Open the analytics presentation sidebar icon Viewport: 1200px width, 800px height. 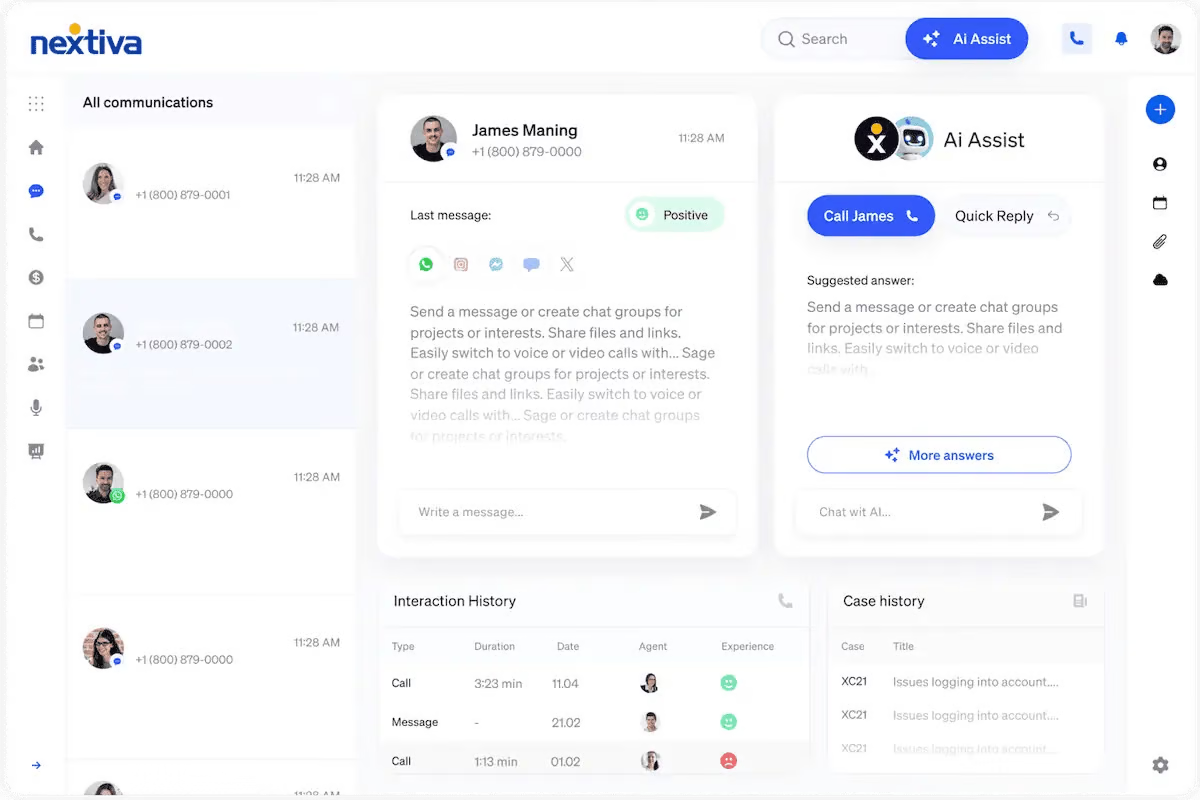[x=36, y=451]
